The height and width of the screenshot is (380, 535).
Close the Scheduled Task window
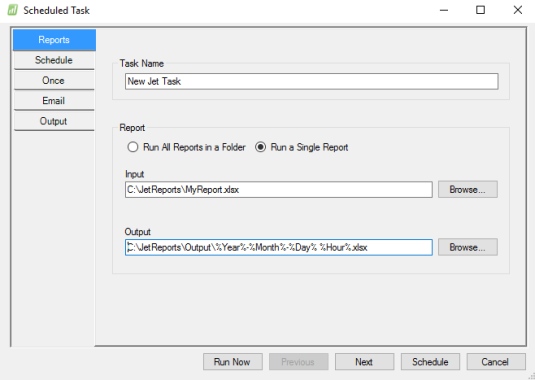(x=518, y=10)
